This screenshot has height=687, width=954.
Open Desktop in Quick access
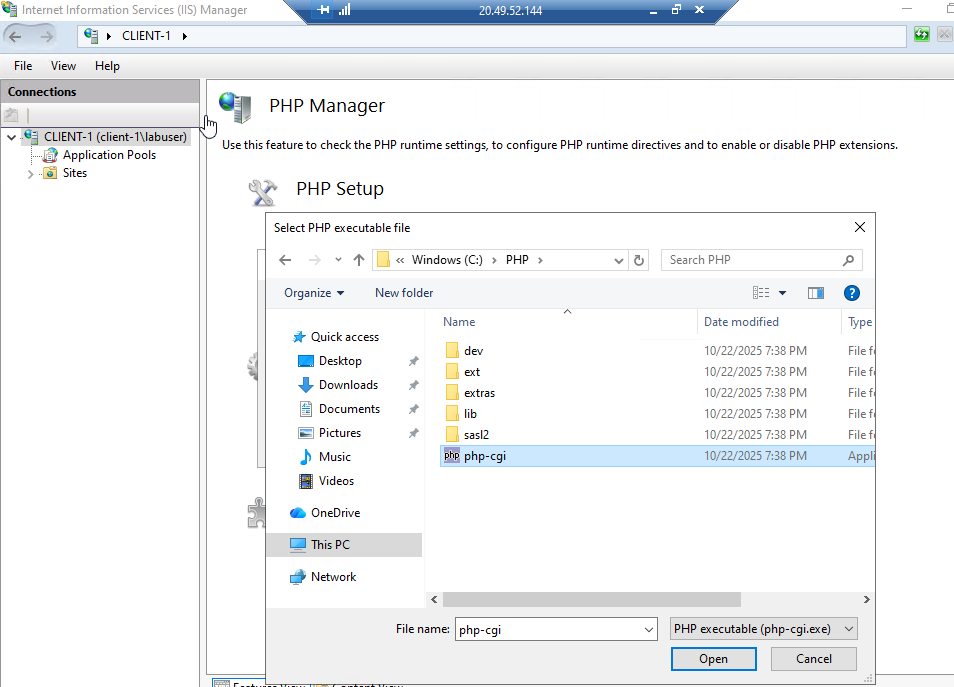pyautogui.click(x=340, y=361)
